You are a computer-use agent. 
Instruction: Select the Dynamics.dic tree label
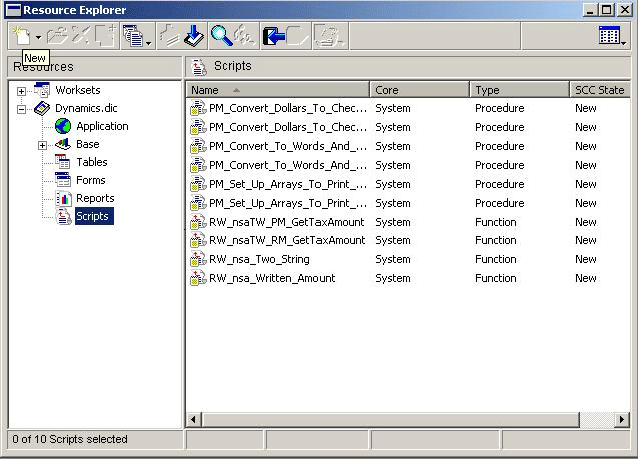(86, 108)
